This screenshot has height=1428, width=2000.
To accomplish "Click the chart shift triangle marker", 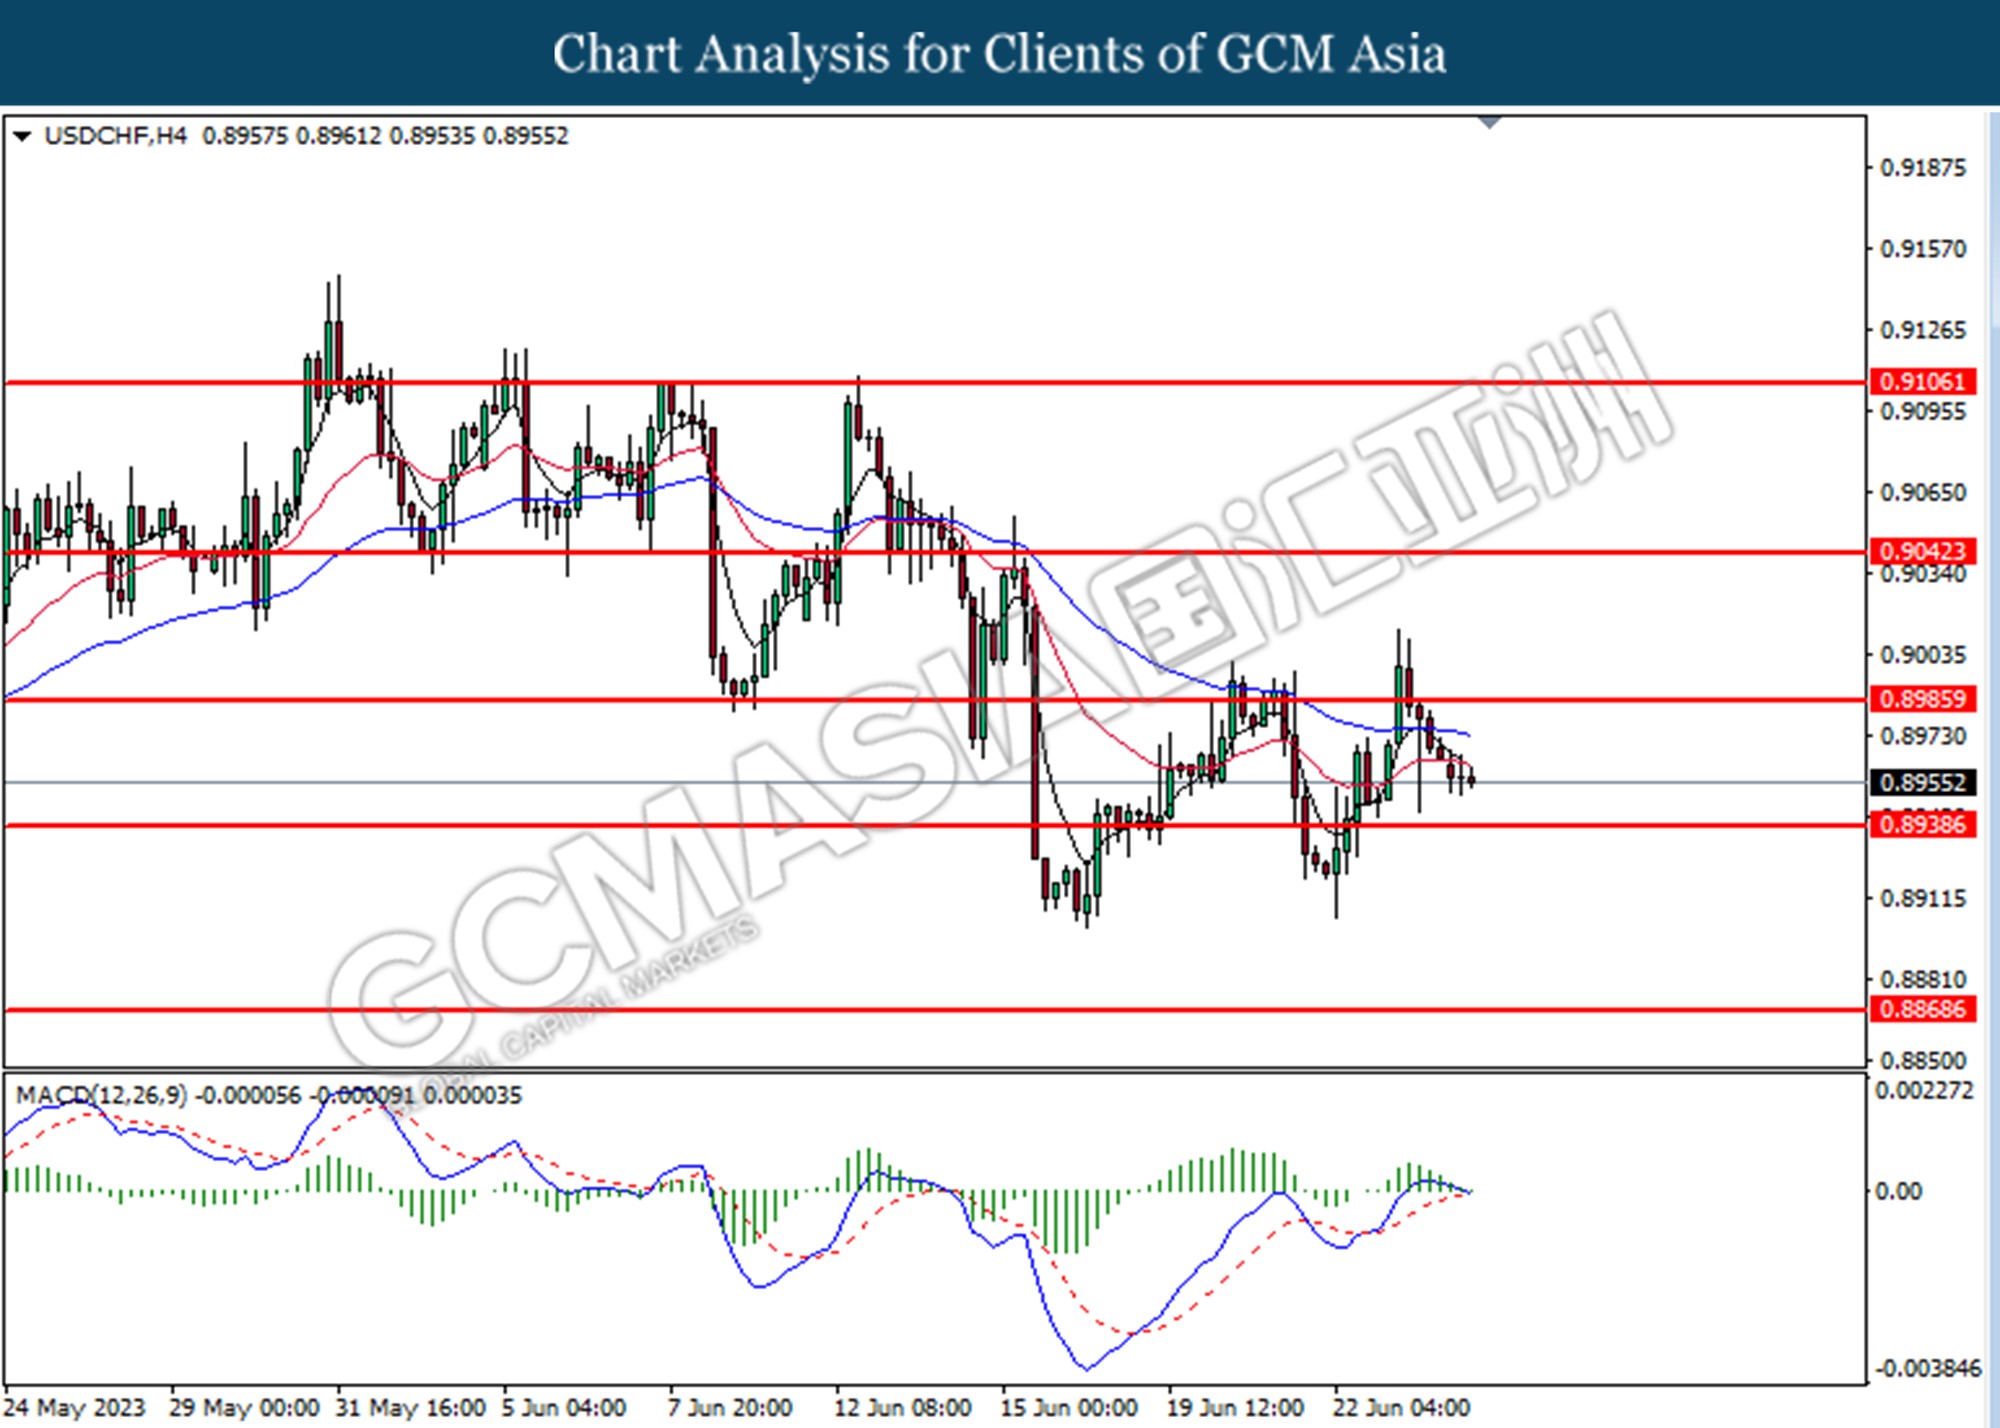I will tap(1490, 123).
